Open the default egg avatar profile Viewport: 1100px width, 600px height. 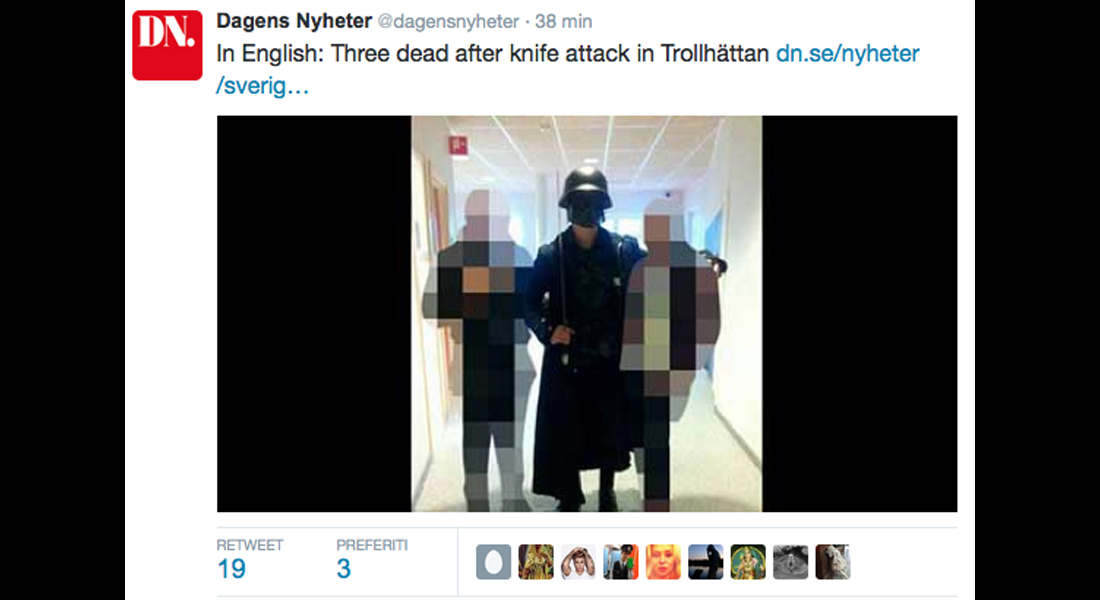coord(494,562)
